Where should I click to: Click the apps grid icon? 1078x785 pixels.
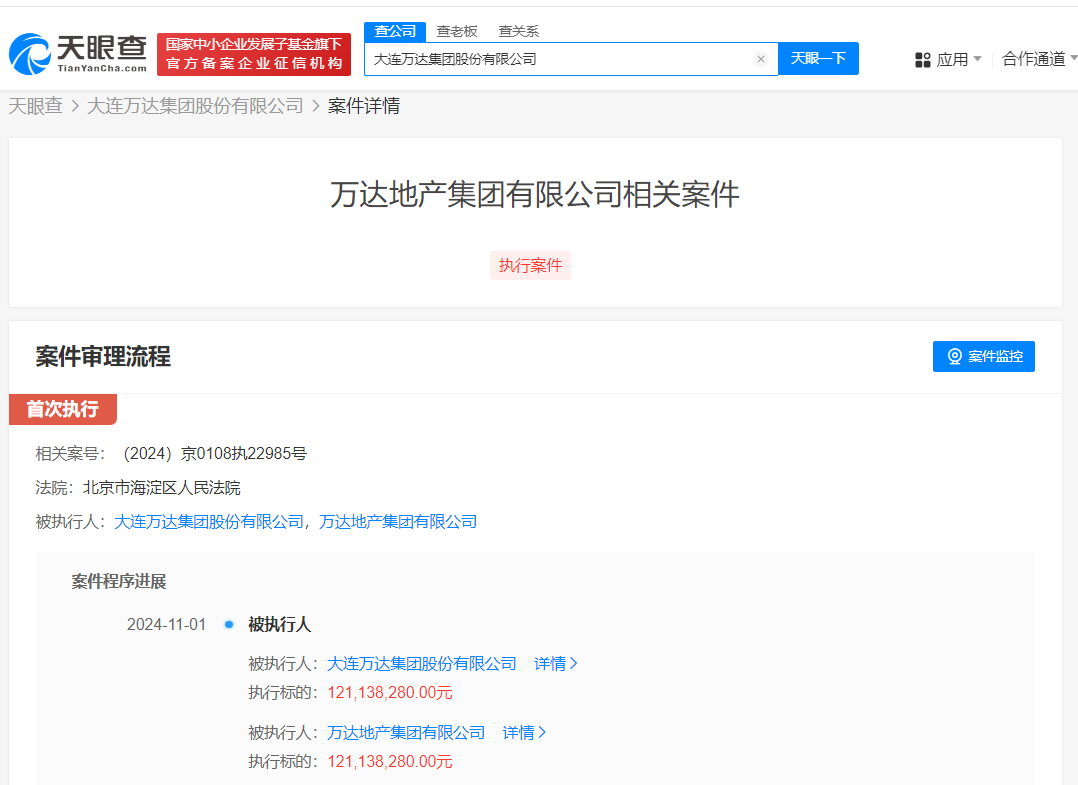tap(922, 60)
